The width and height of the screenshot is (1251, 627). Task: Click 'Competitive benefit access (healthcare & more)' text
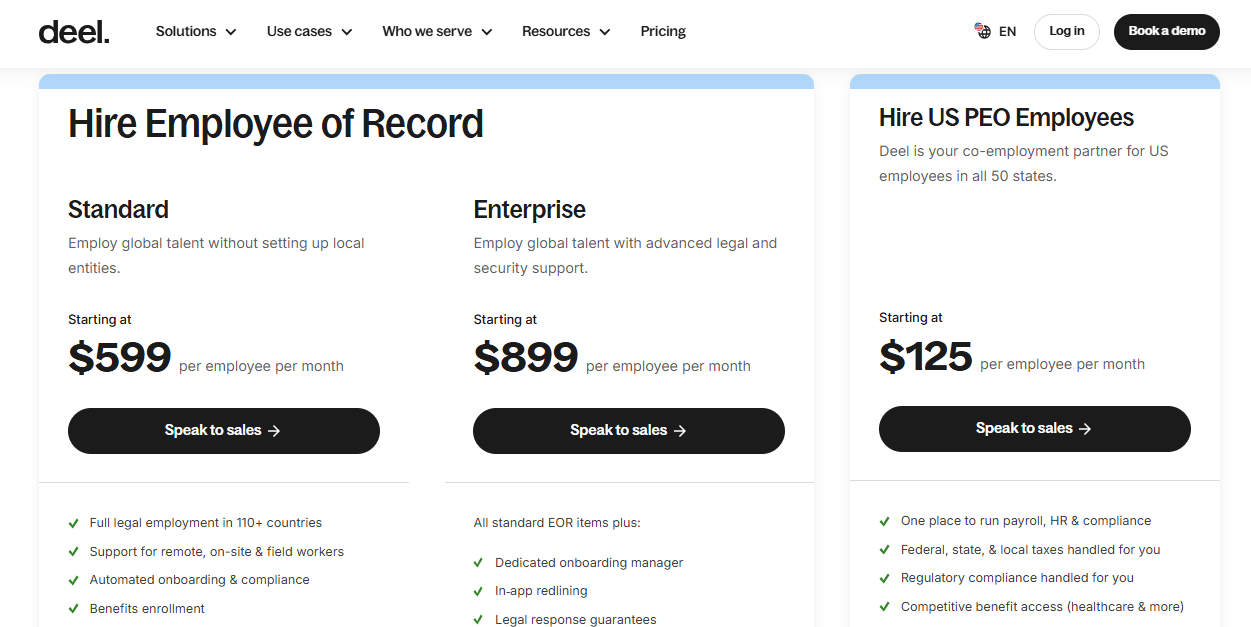point(1042,607)
